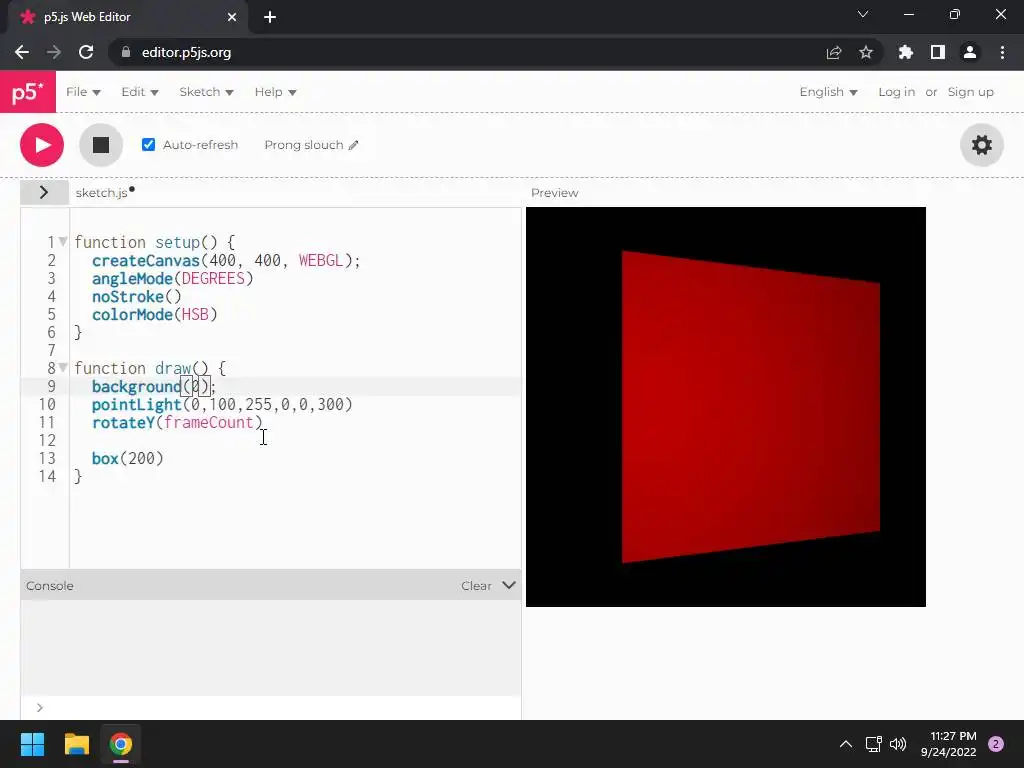Clear the console output
The width and height of the screenshot is (1024, 768).
click(476, 586)
